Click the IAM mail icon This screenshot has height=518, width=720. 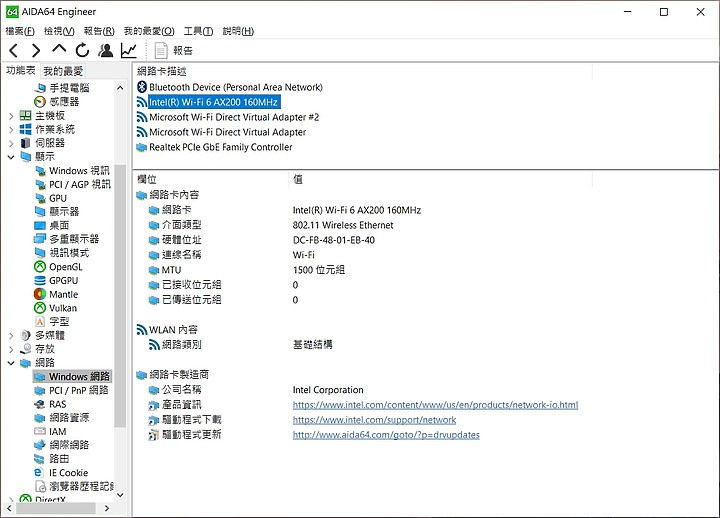coord(40,431)
